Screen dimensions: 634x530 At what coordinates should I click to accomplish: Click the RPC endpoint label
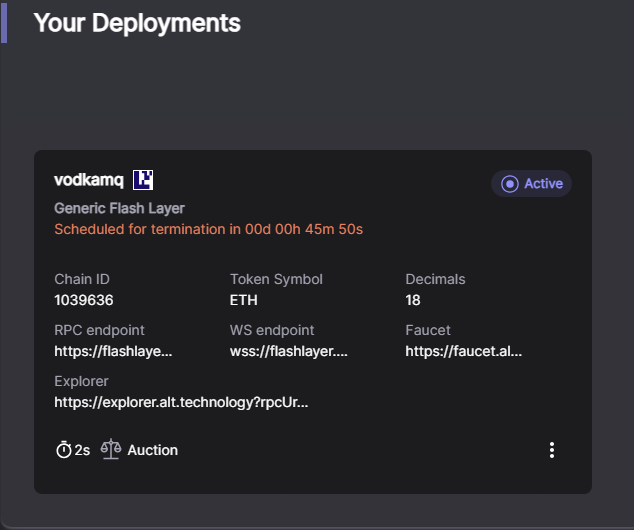click(x=99, y=330)
